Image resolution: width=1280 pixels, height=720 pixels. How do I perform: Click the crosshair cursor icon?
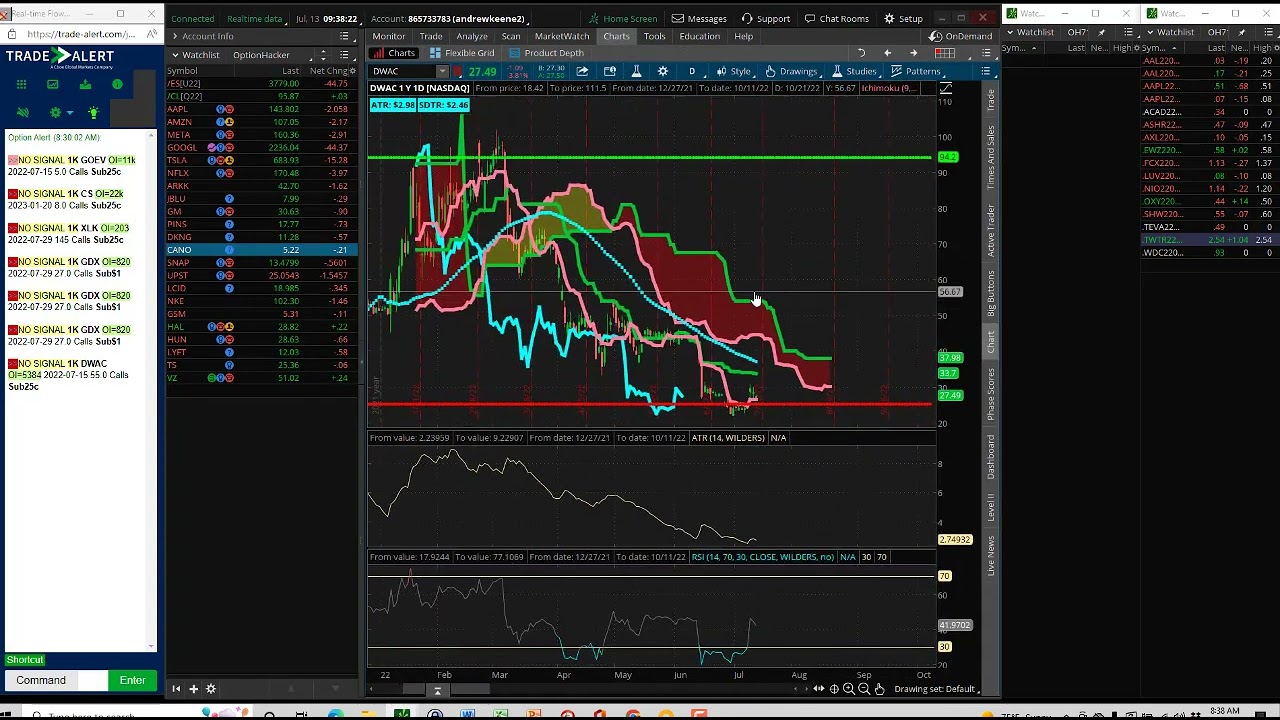[x=834, y=689]
